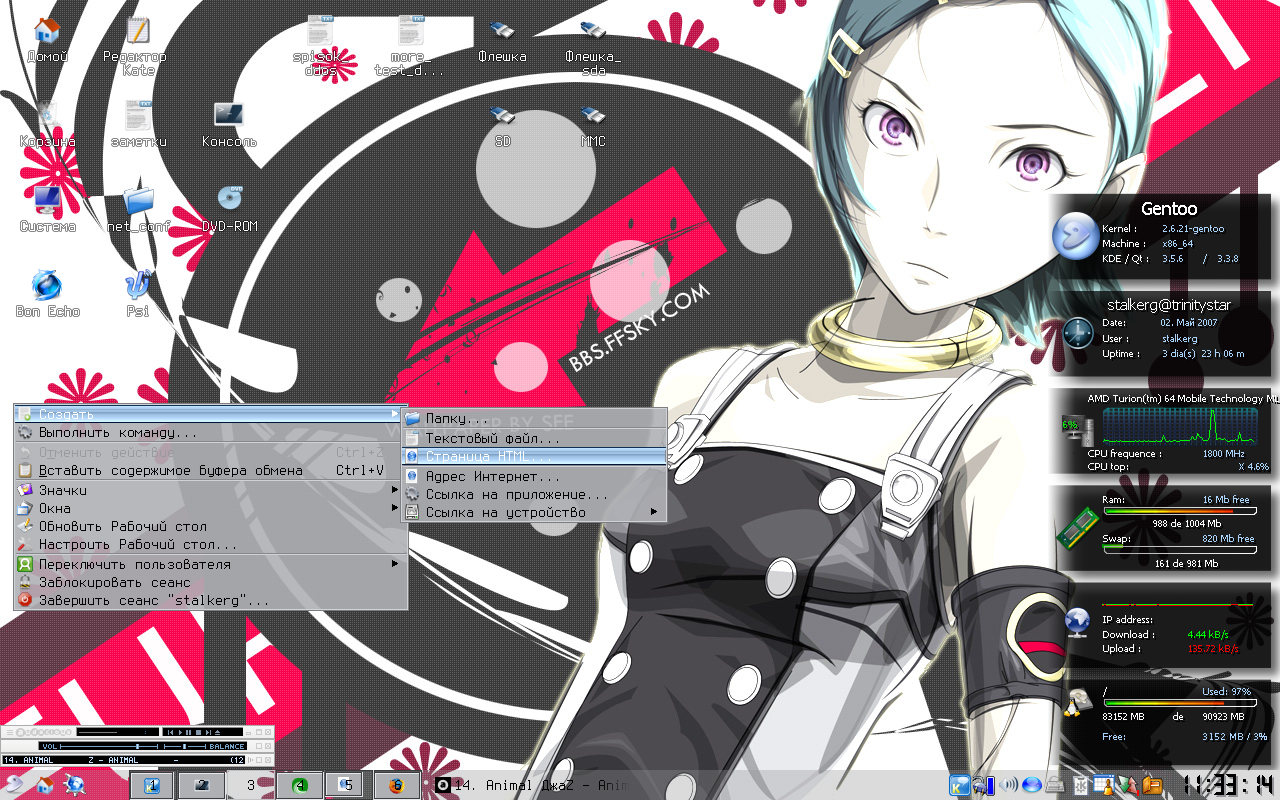Adjust the BALANCE slider in the player
The height and width of the screenshot is (800, 1280).
tap(185, 746)
